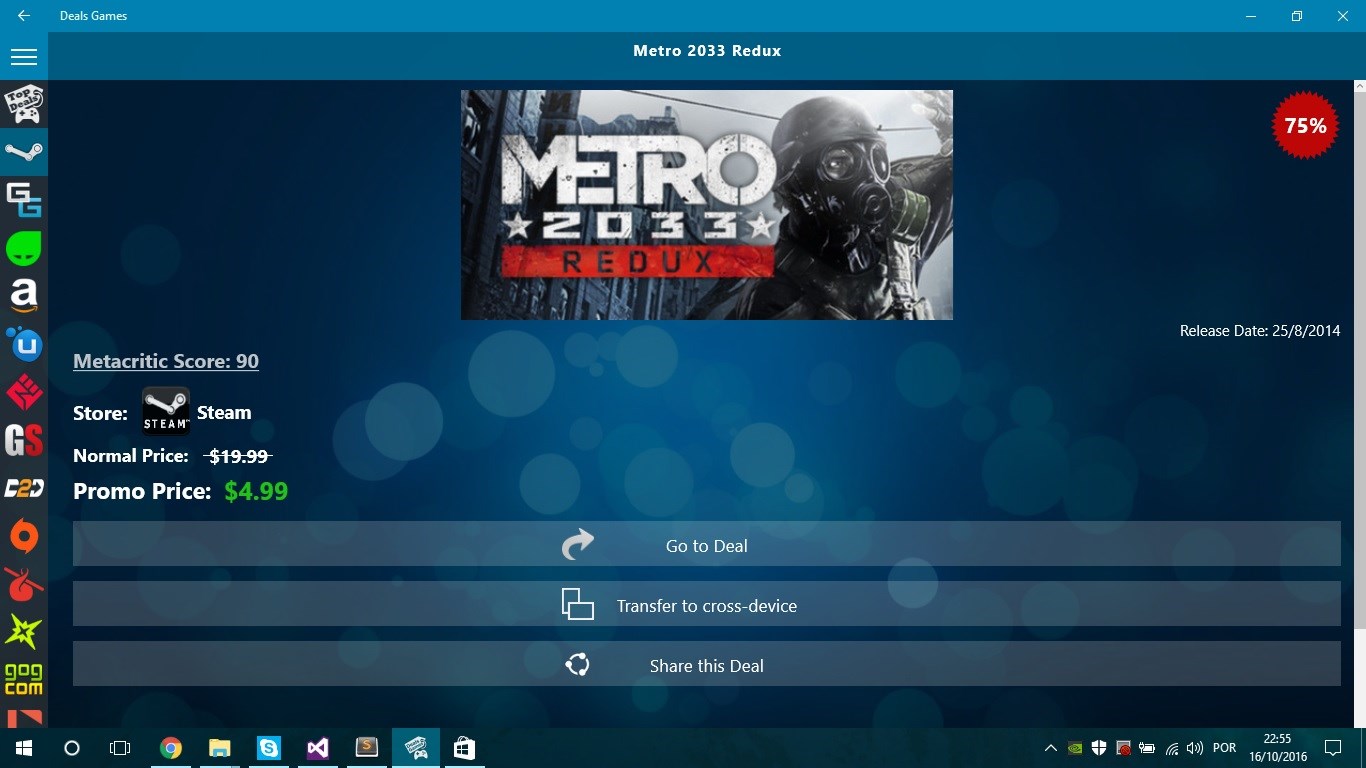Click the Metro 2033 Redux banner image
This screenshot has height=768, width=1366.
pos(707,205)
